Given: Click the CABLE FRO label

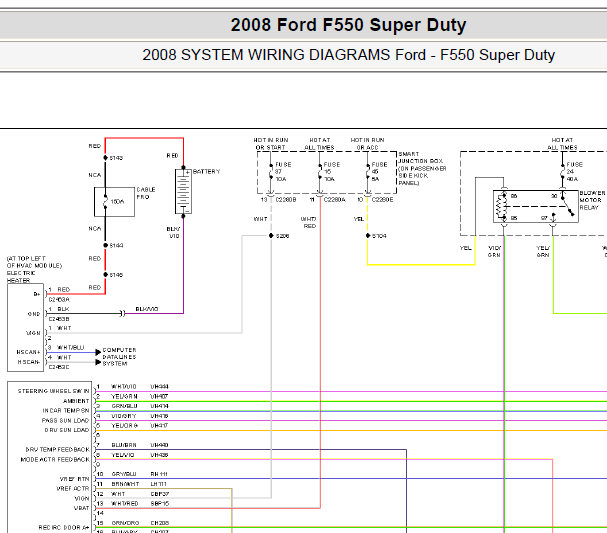Looking at the screenshot, I should (146, 193).
